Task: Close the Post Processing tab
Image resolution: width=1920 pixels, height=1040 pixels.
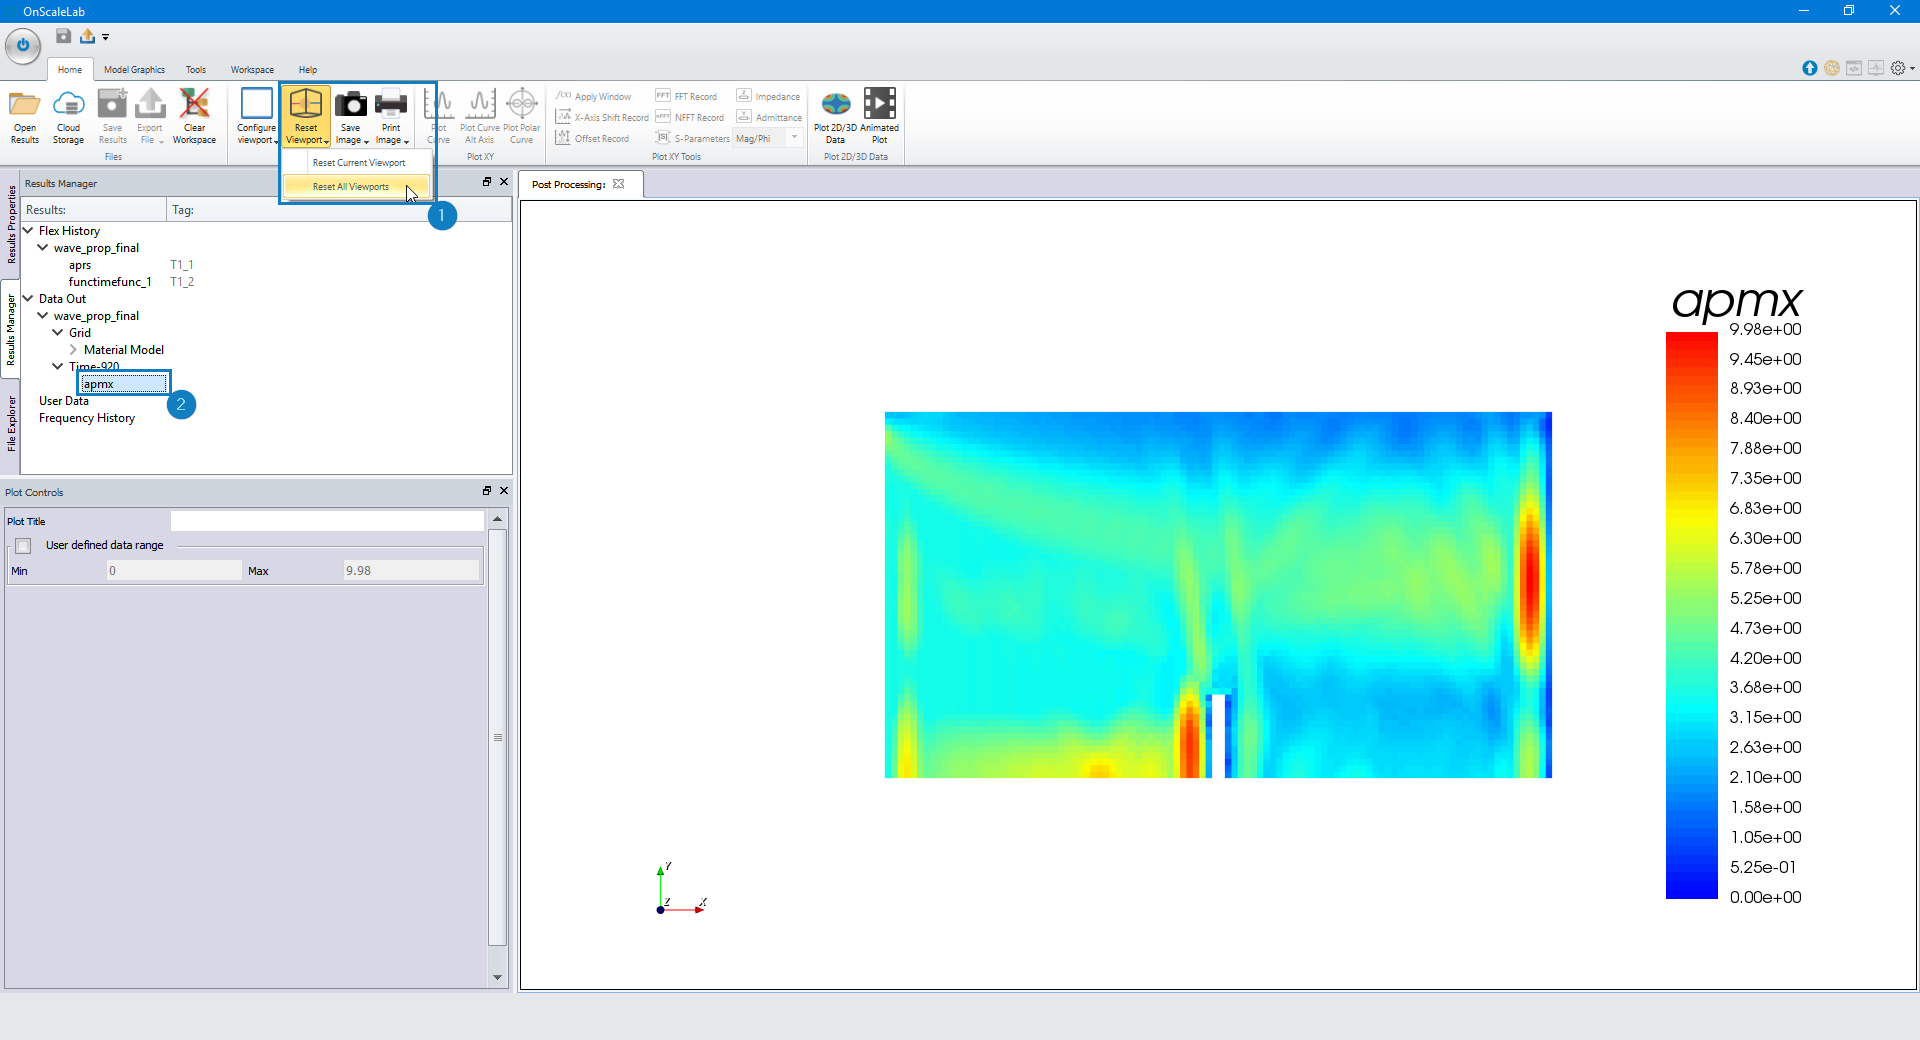Action: pyautogui.click(x=619, y=184)
